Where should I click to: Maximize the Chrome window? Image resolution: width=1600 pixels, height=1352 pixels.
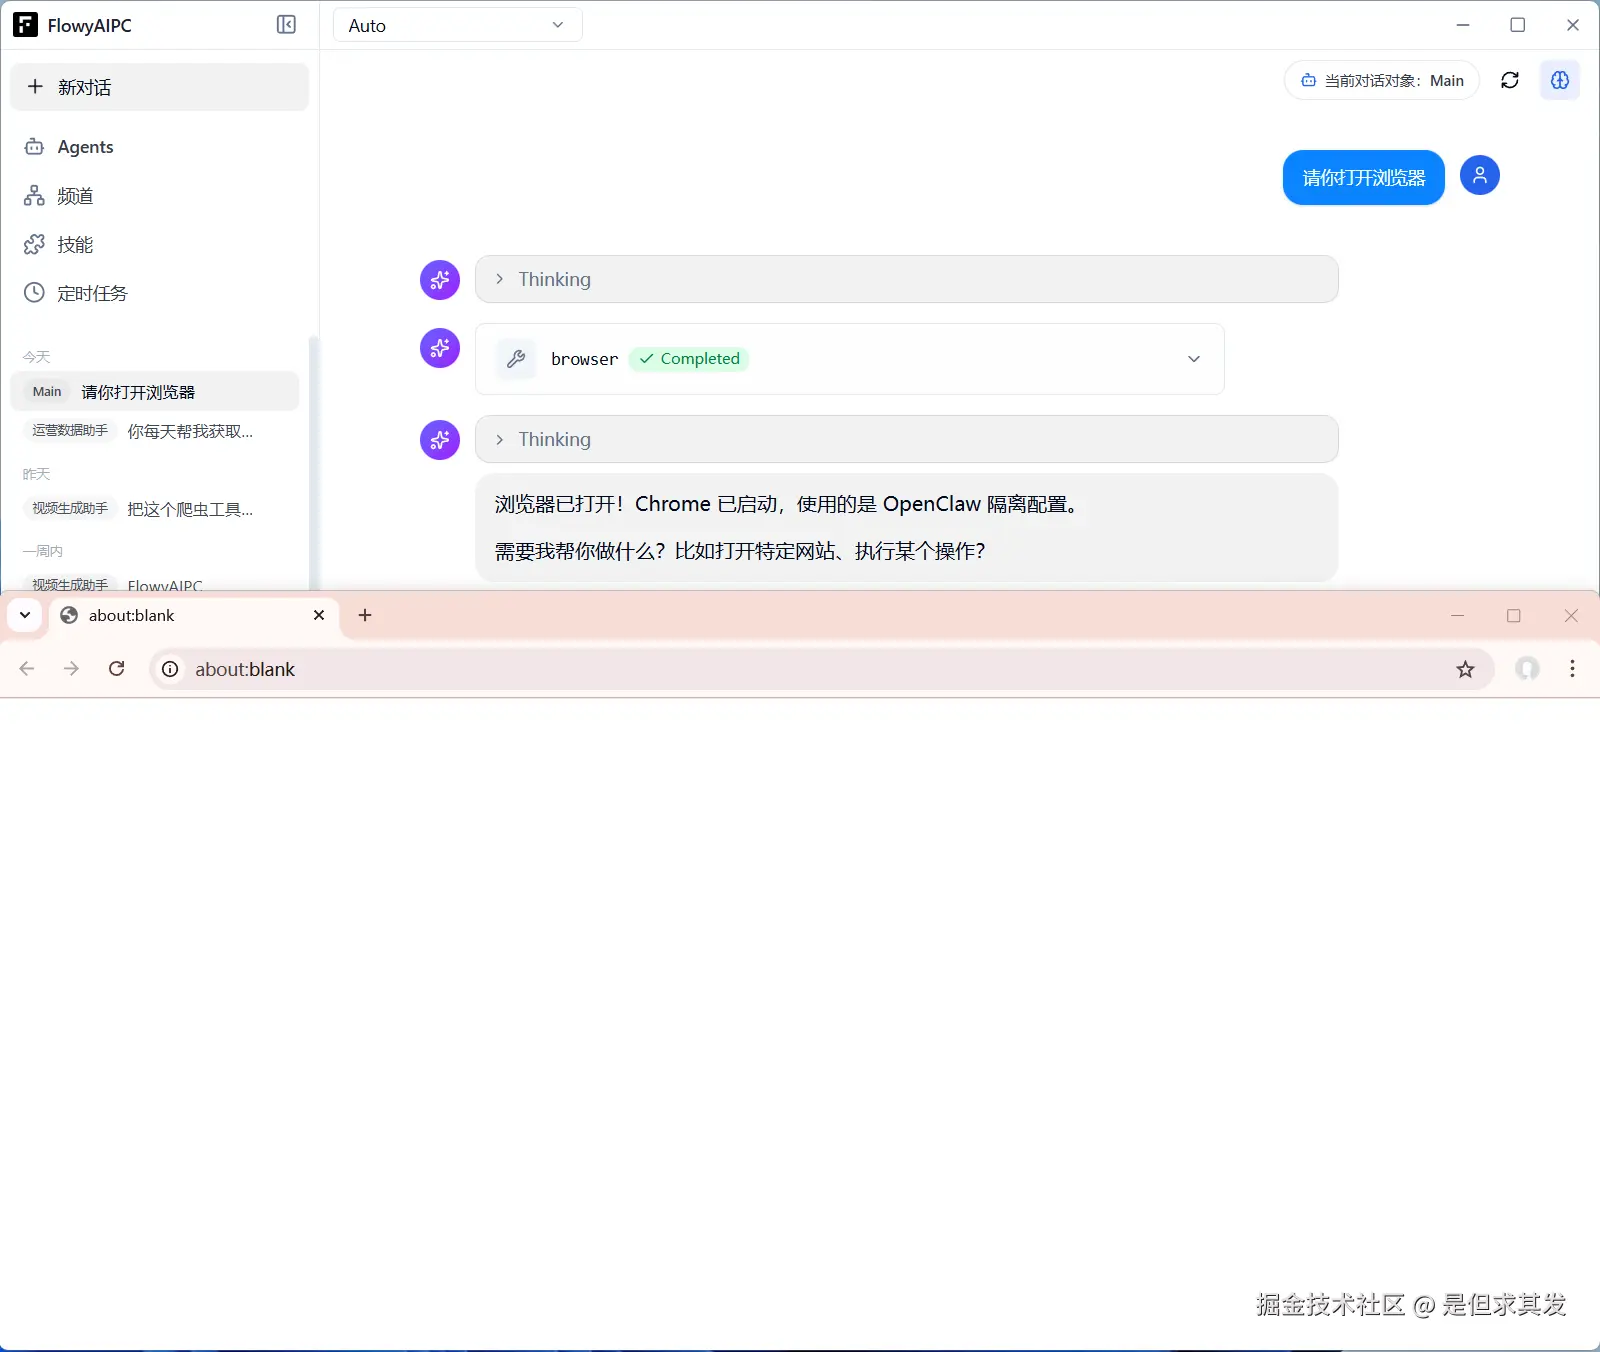[x=1514, y=616]
